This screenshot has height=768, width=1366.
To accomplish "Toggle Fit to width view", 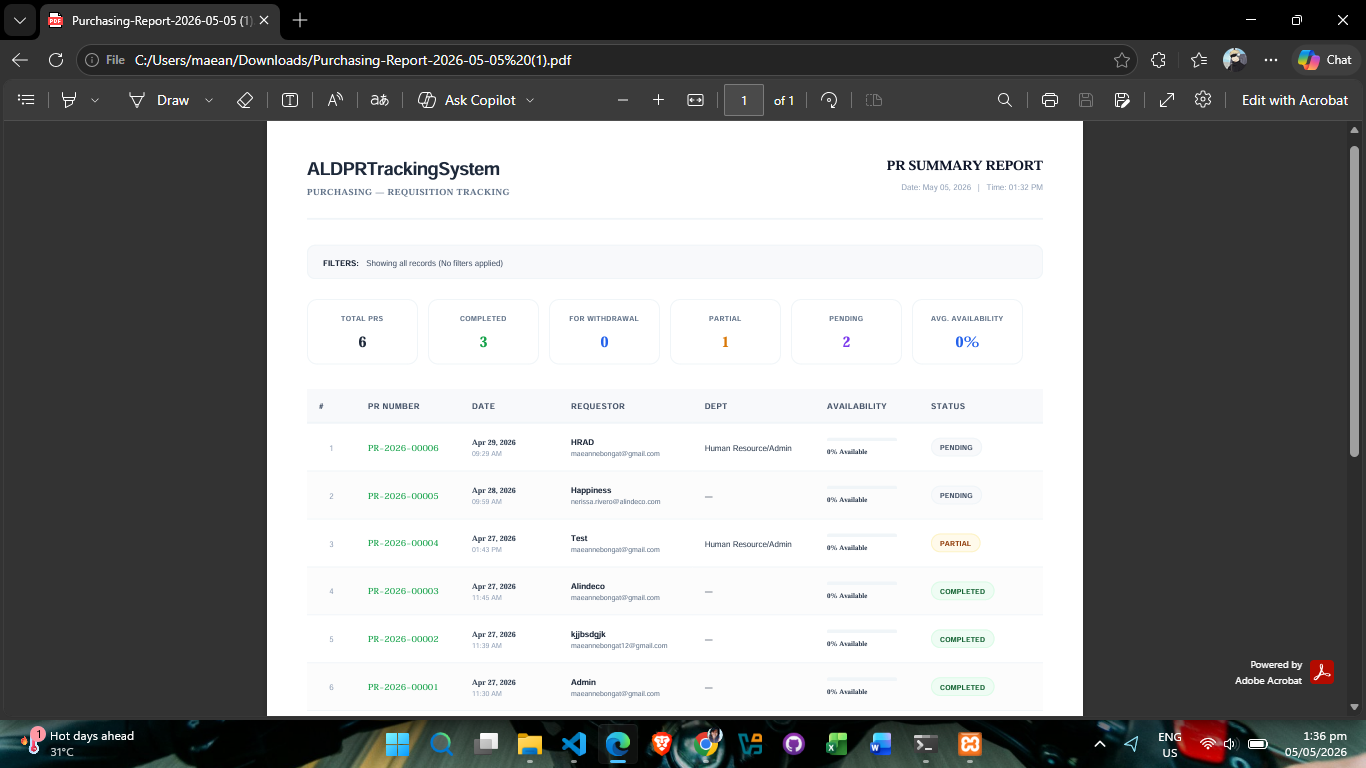I will [696, 100].
